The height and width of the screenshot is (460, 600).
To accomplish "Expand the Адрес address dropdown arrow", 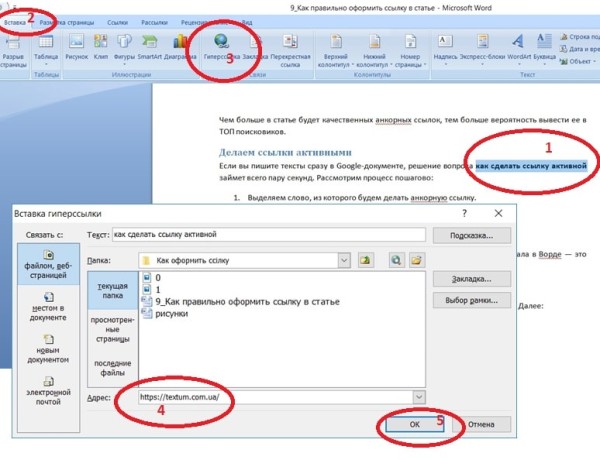I will click(x=419, y=397).
